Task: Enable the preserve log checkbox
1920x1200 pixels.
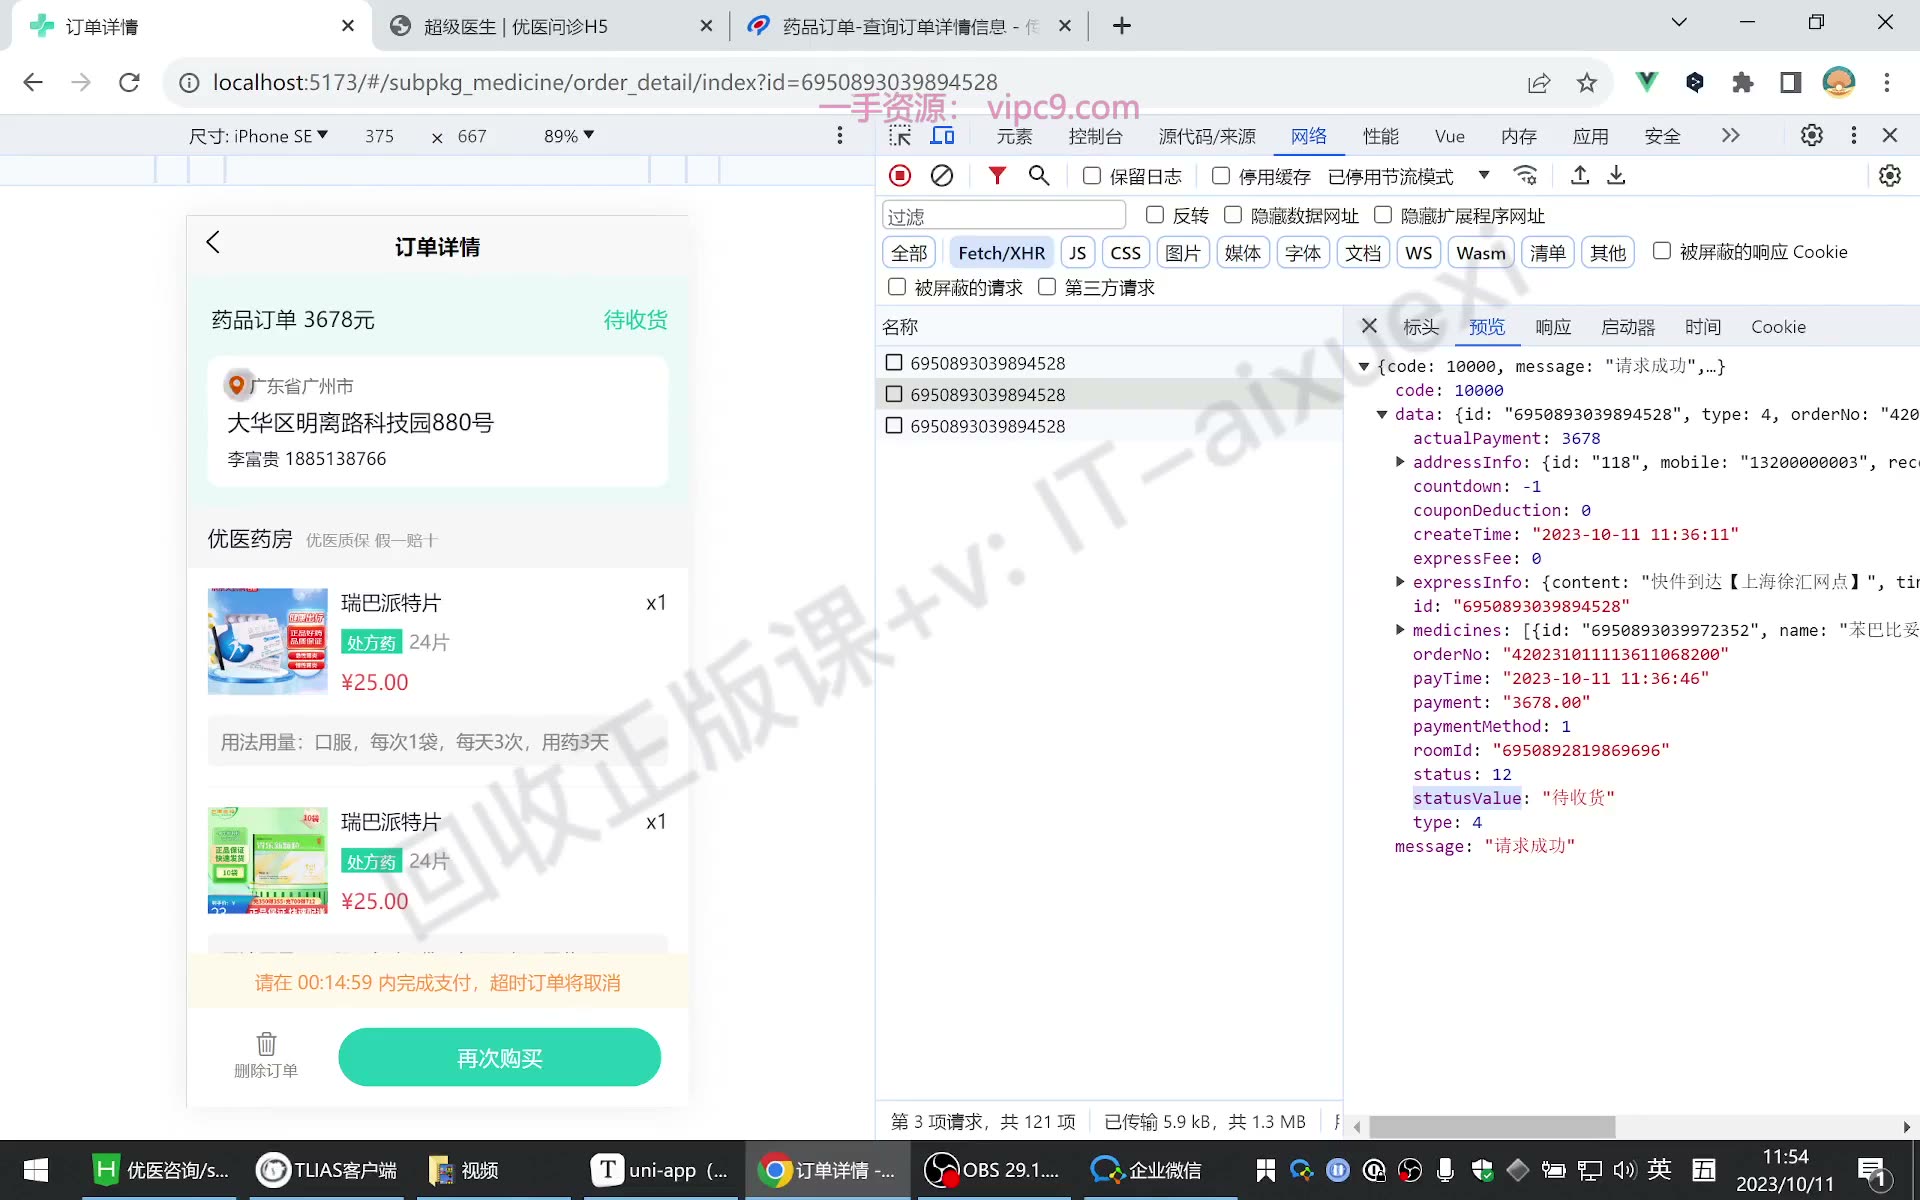Action: pos(1092,176)
